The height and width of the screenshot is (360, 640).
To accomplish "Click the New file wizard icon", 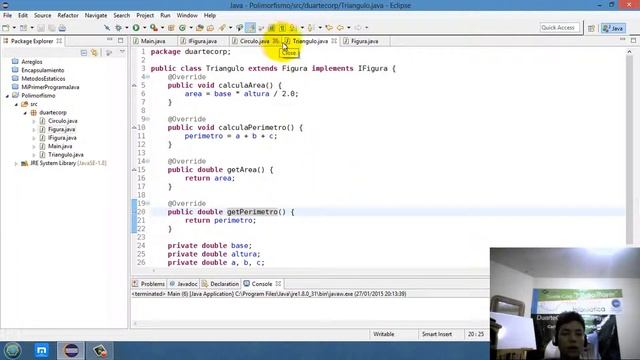I will pos(6,28).
